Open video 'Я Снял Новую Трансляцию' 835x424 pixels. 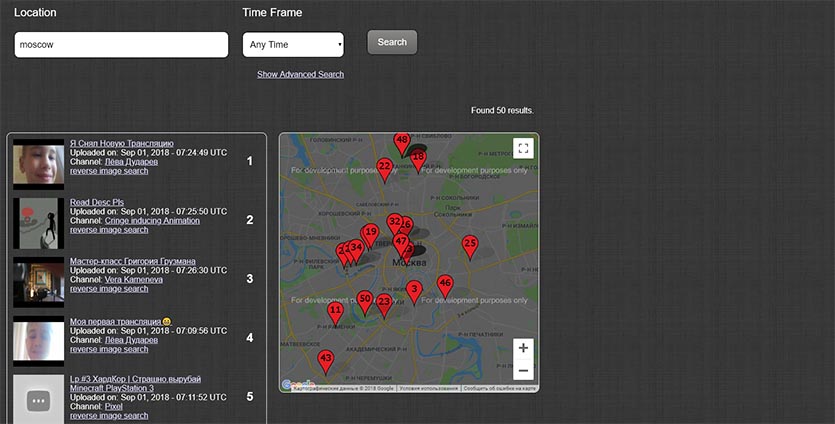click(121, 143)
